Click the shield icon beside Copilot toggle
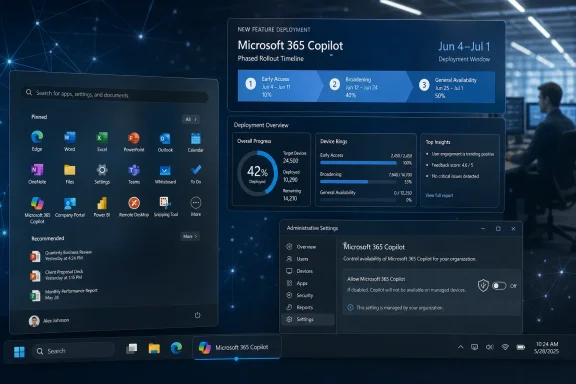 (483, 285)
